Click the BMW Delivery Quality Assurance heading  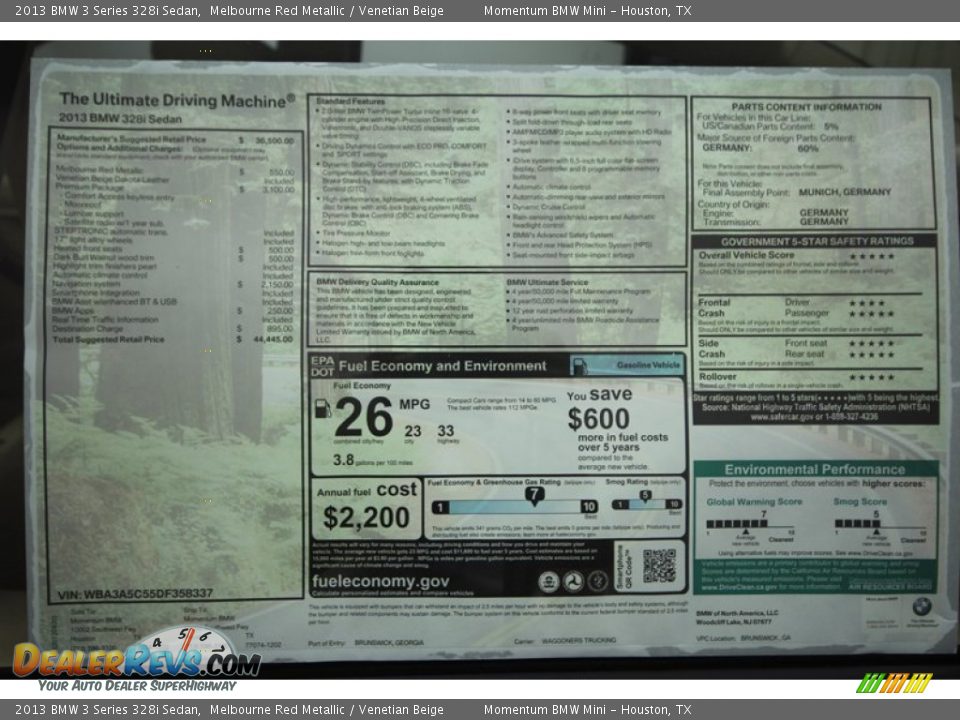click(x=378, y=282)
